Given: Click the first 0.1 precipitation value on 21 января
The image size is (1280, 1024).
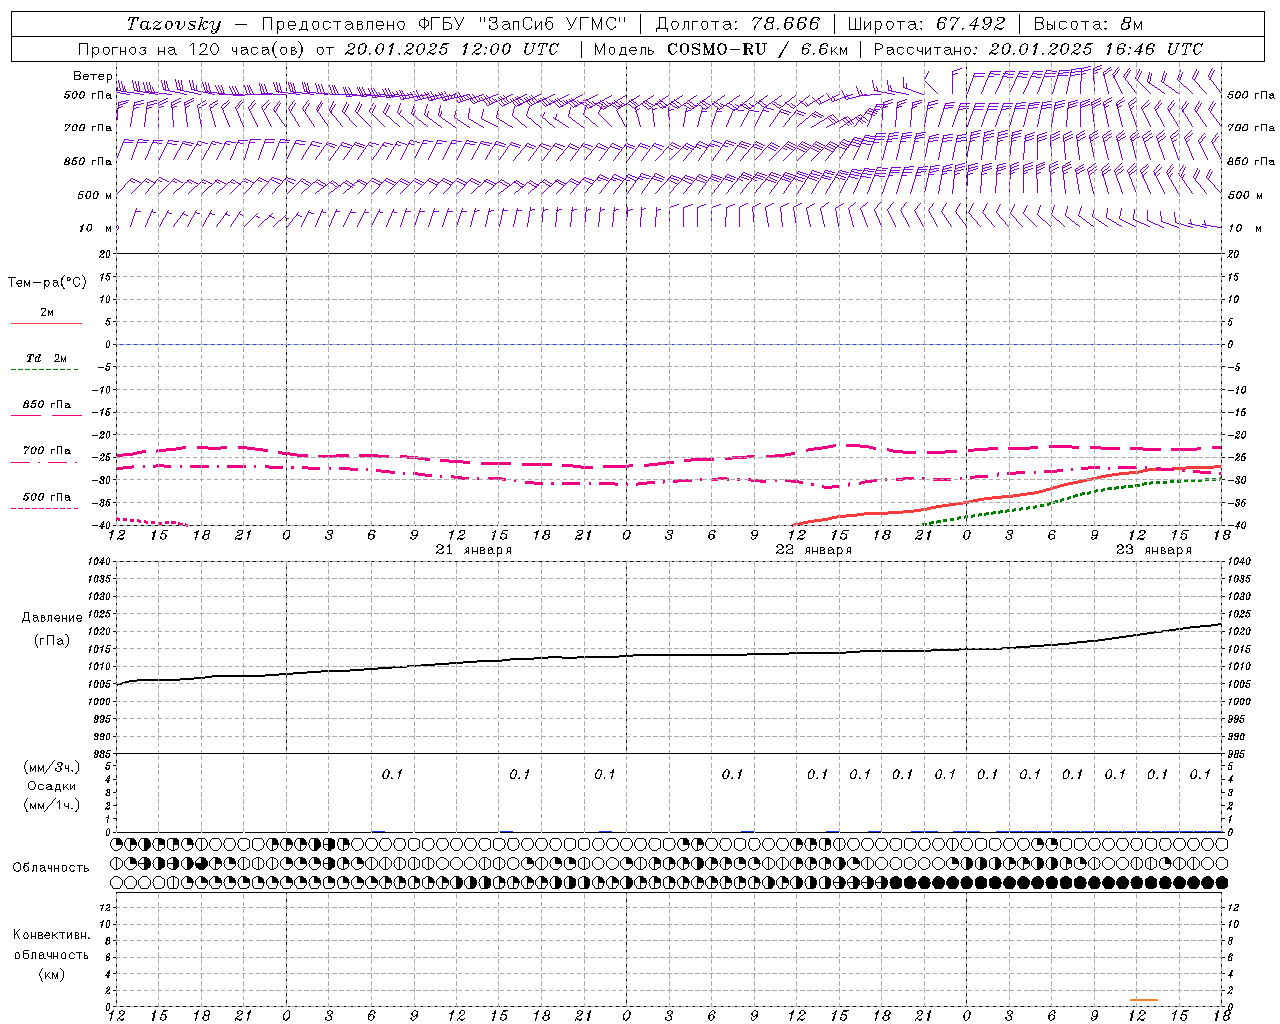Looking at the screenshot, I should click(392, 774).
